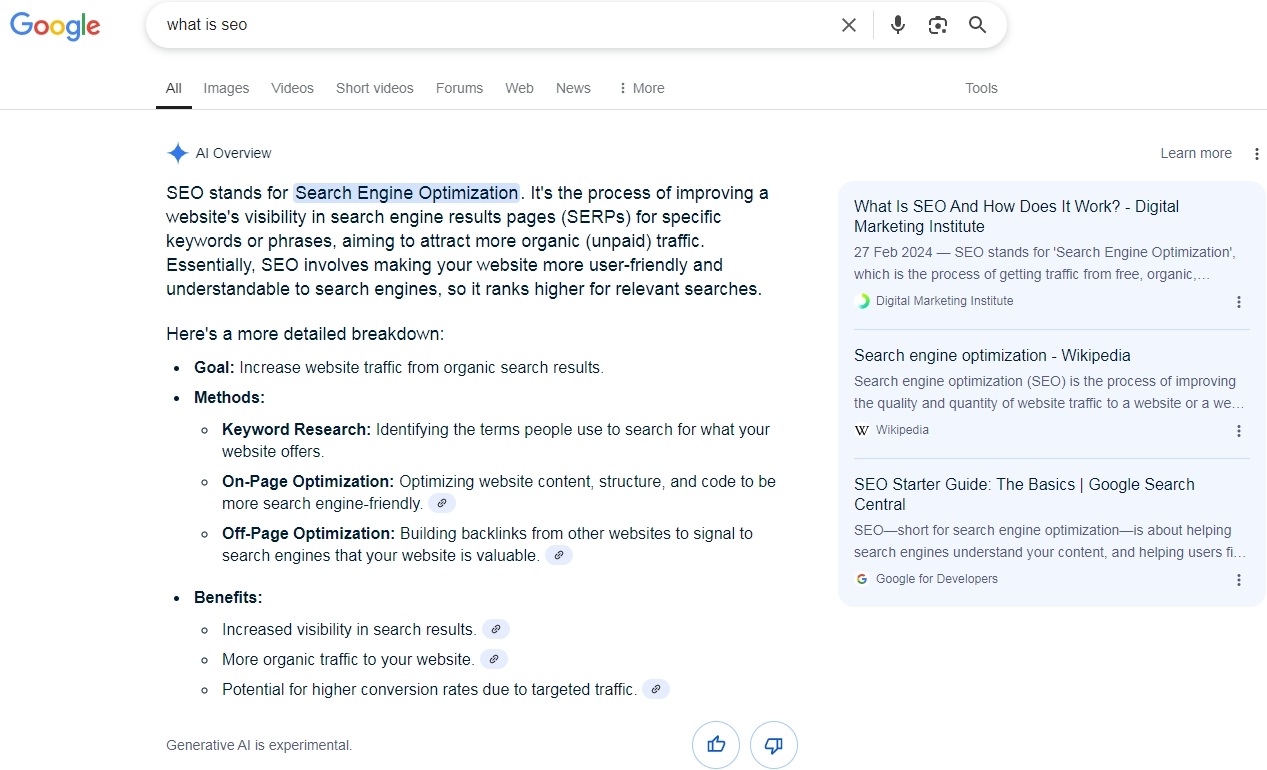The width and height of the screenshot is (1267, 770).
Task: Click the 'Goal:' bullet label
Action: coord(214,367)
